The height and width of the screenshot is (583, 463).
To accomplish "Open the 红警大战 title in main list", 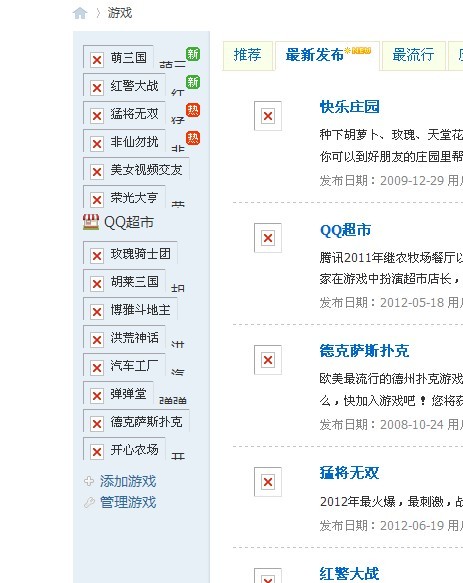I will point(350,573).
